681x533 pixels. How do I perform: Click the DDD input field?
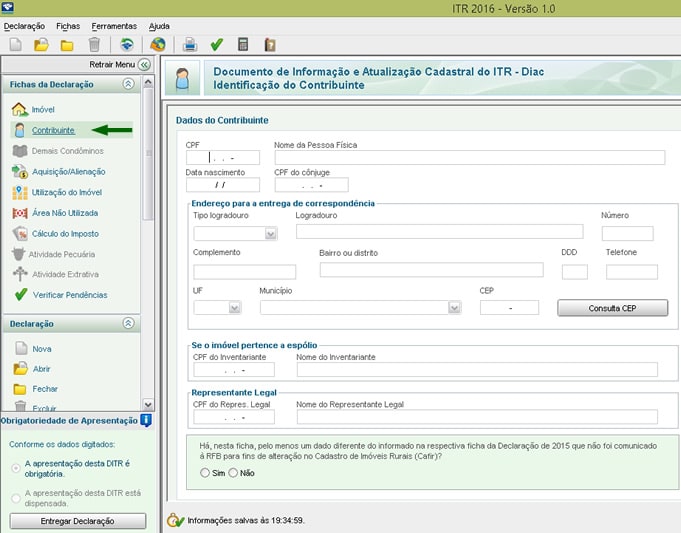click(575, 272)
